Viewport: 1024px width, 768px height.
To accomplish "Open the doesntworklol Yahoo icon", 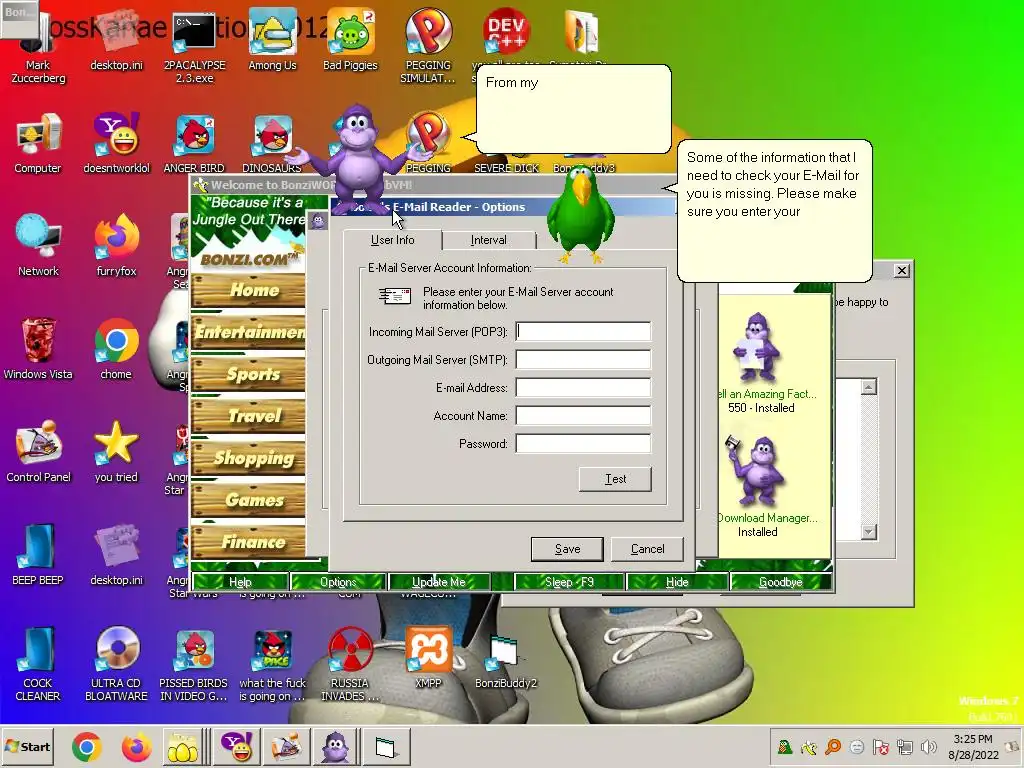I will pos(116,142).
